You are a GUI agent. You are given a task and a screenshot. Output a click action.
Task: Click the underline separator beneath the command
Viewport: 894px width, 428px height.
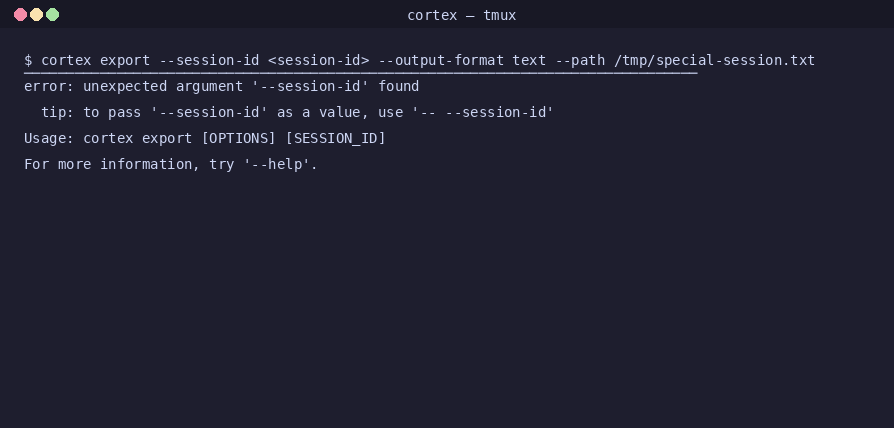tap(361, 73)
